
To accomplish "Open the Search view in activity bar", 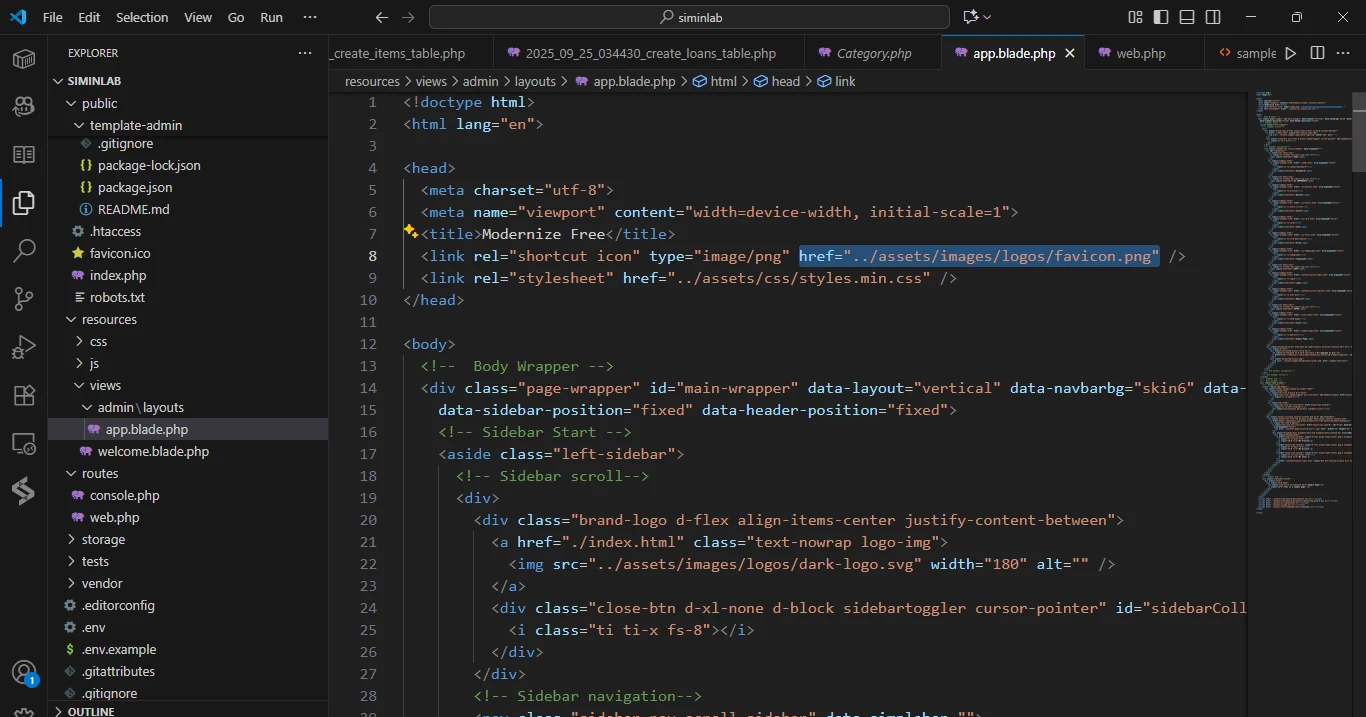I will [x=24, y=251].
